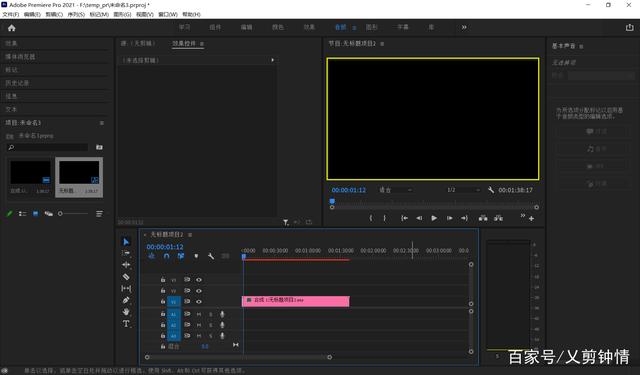Toggle V2 track output eye
Viewport: 640px width, 375px height.
(x=199, y=291)
